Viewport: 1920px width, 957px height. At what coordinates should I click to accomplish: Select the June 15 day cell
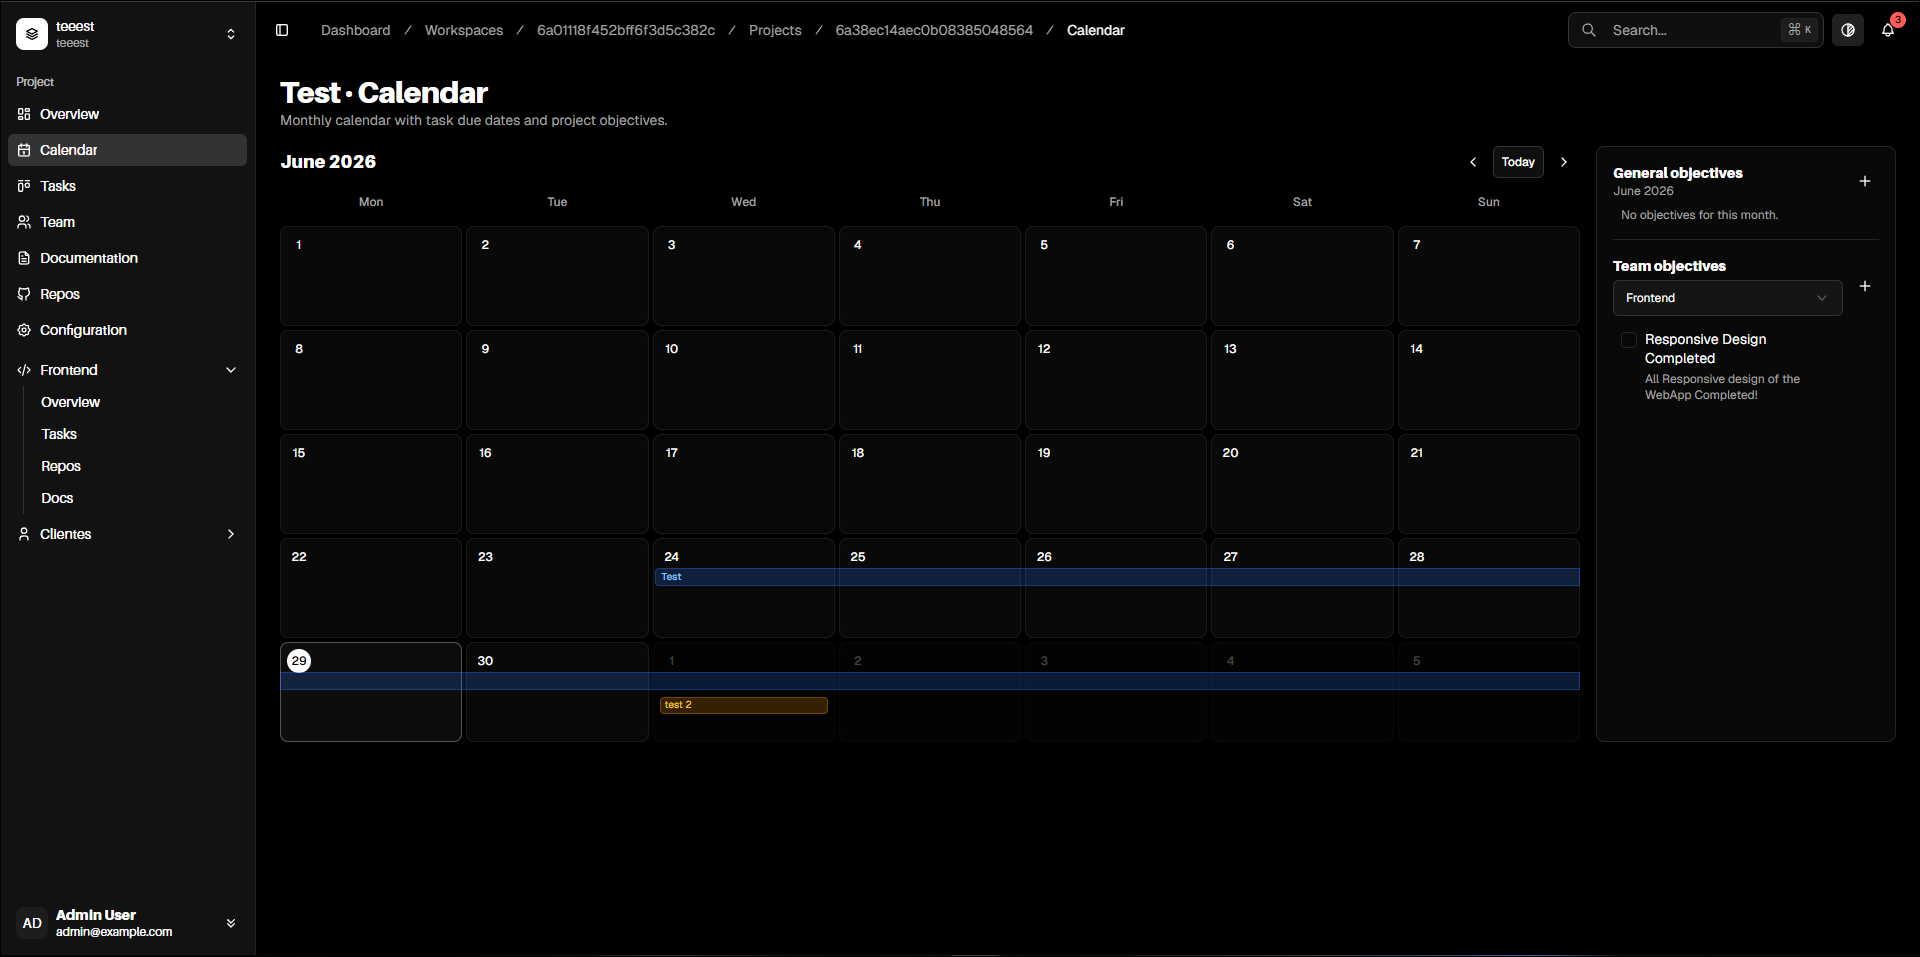371,484
